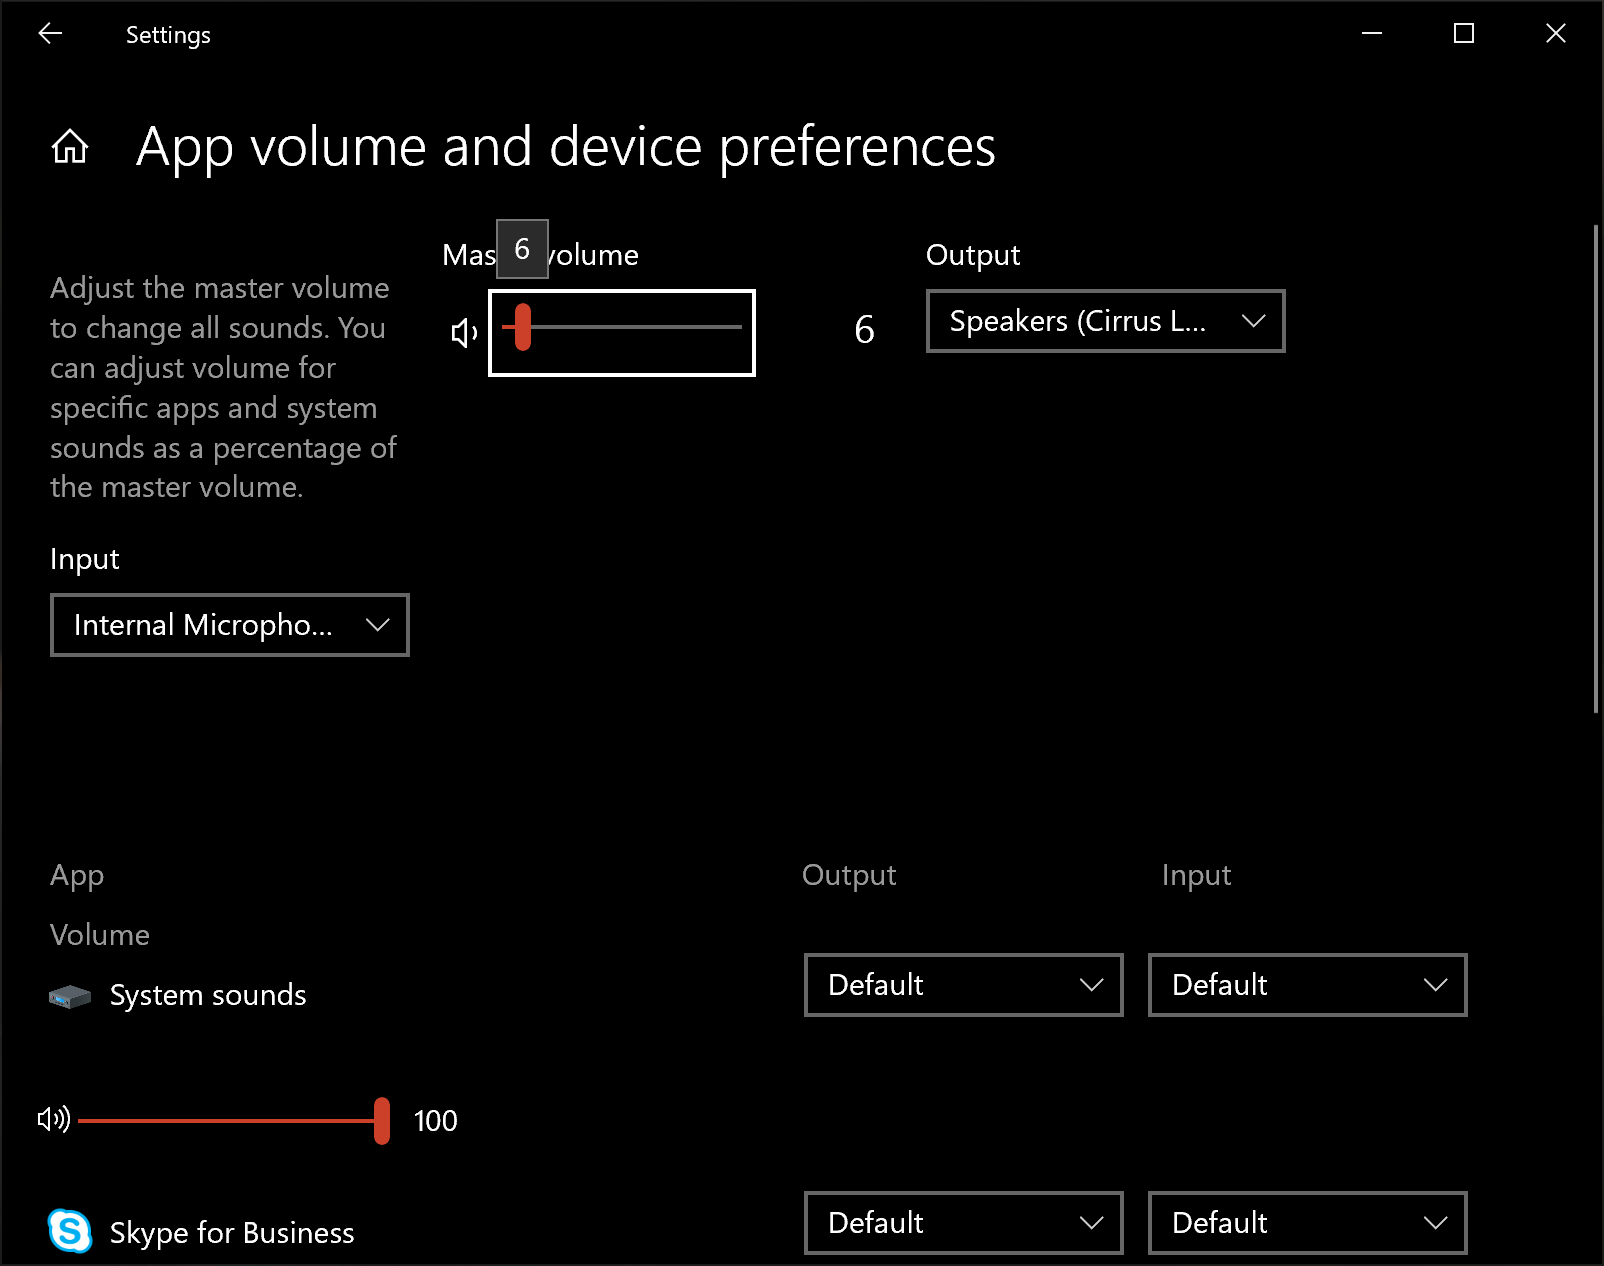Close the Settings window
Viewport: 1604px width, 1266px height.
tap(1556, 34)
